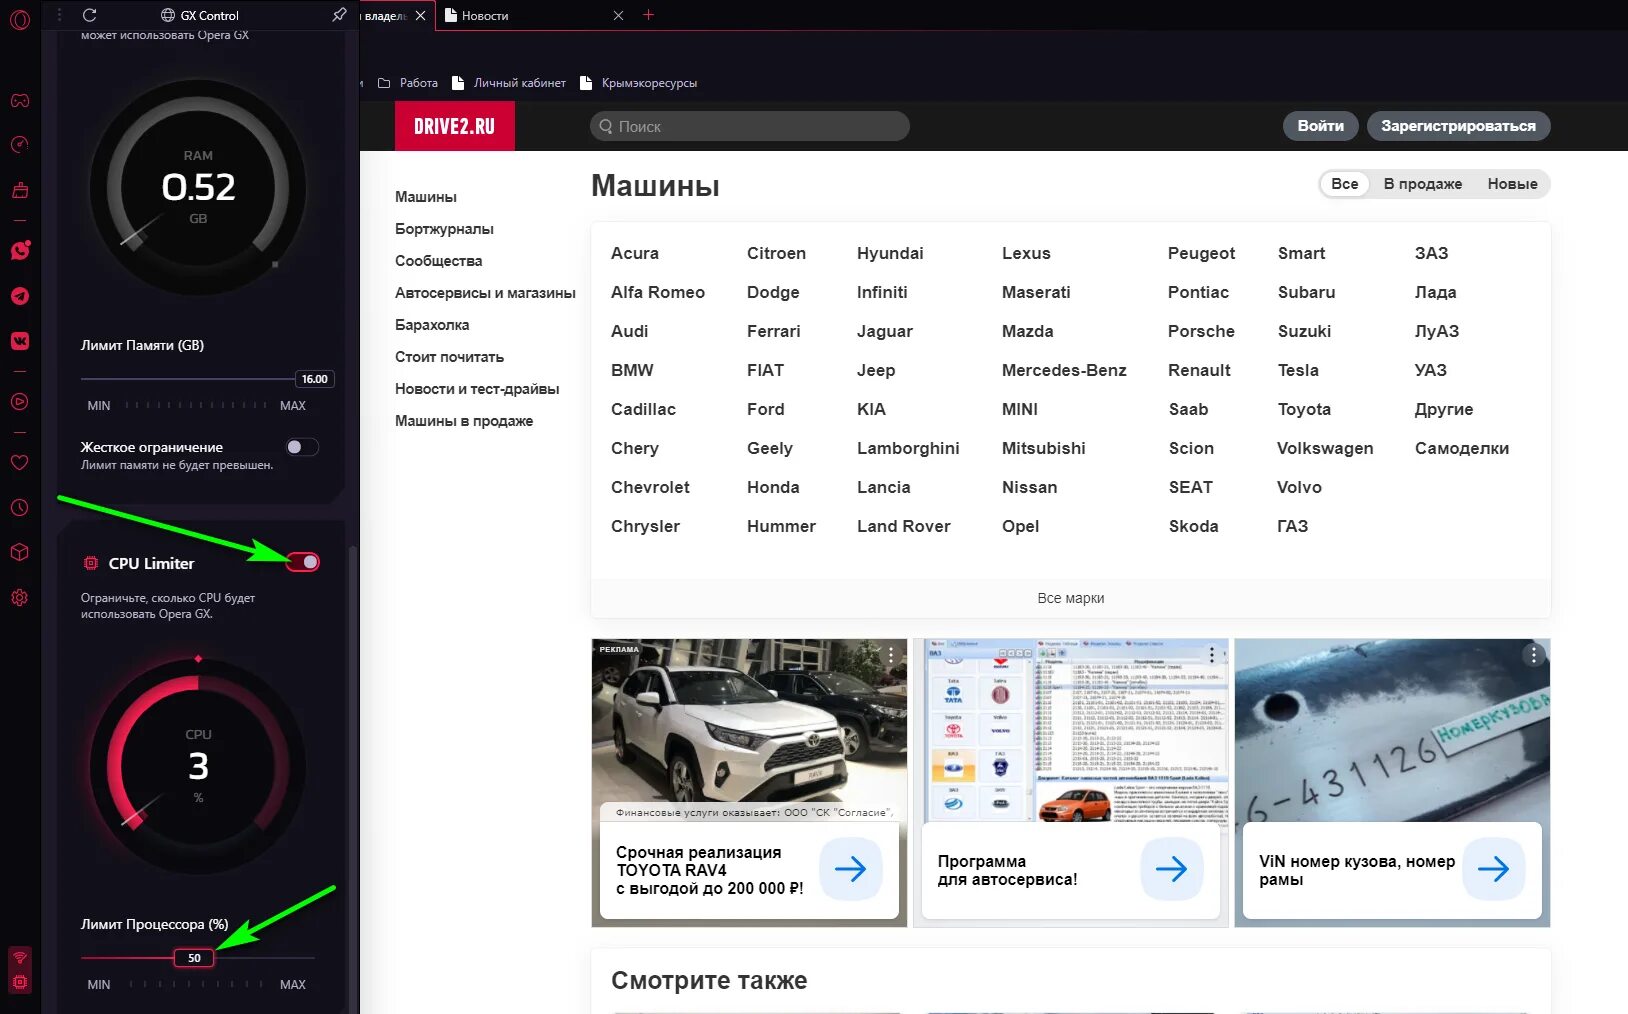Go to DRIVE2.RU home logo
The width and height of the screenshot is (1628, 1014).
(455, 126)
